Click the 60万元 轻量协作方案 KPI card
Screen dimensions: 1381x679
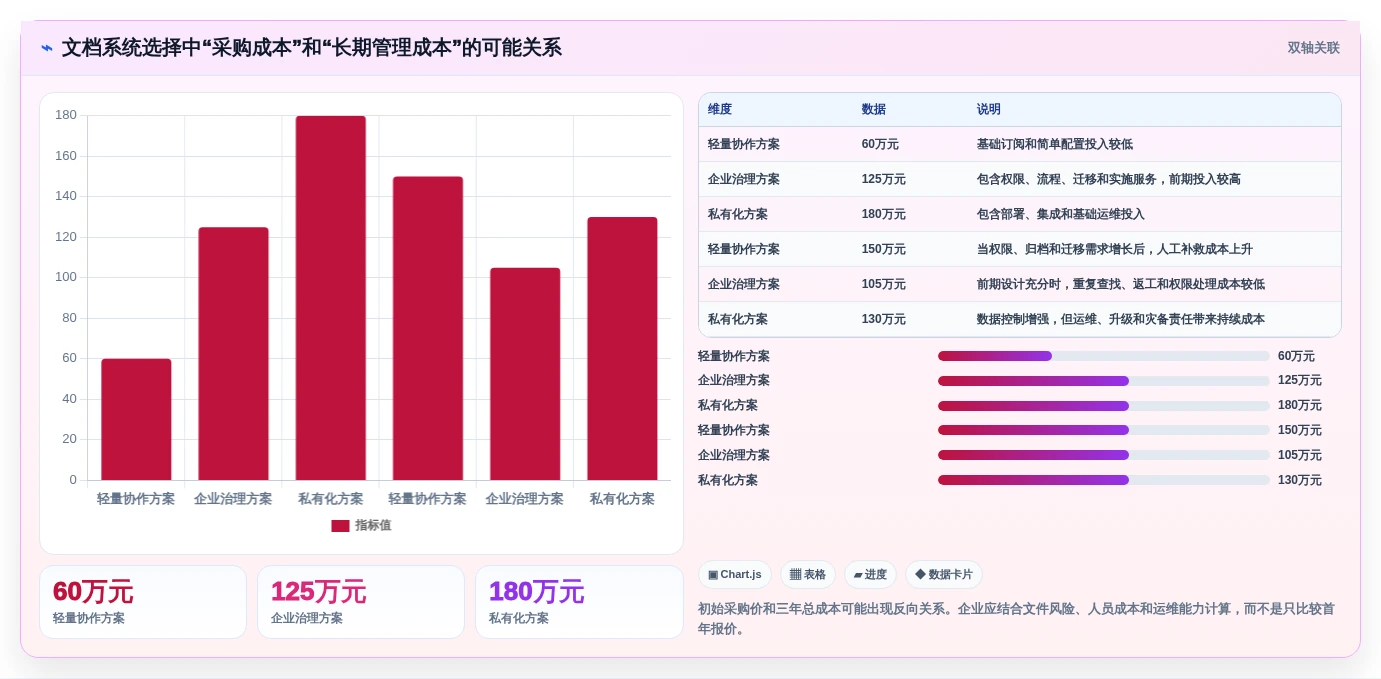tap(143, 602)
